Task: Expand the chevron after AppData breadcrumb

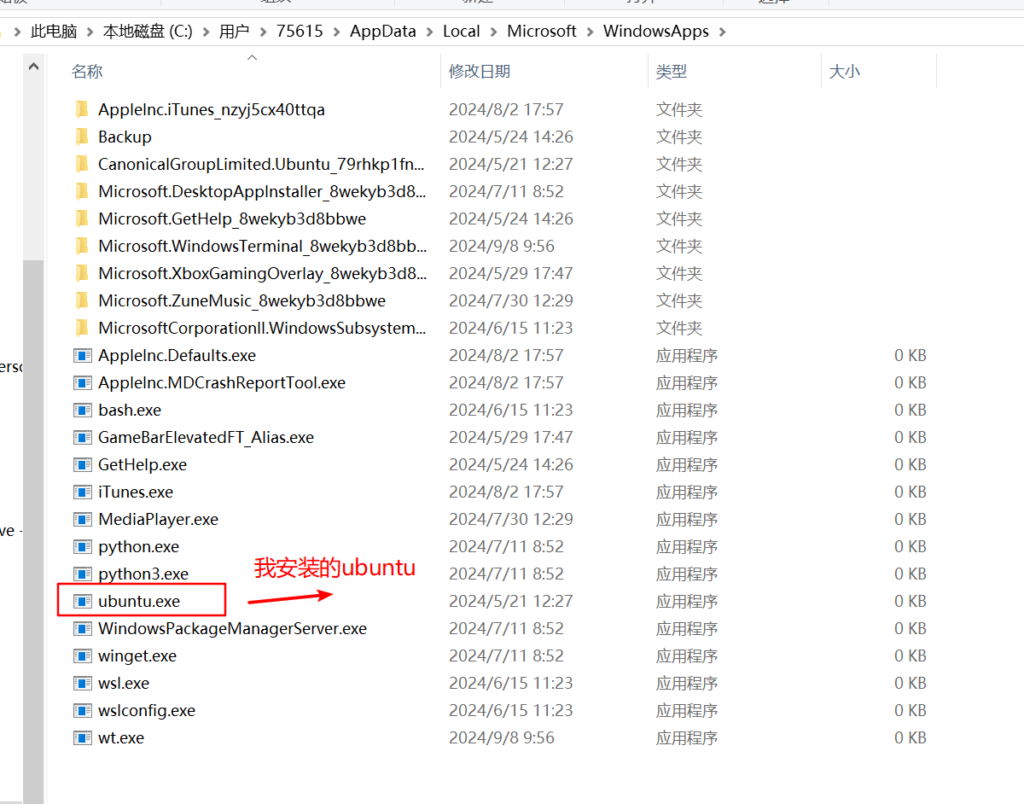Action: pyautogui.click(x=430, y=32)
